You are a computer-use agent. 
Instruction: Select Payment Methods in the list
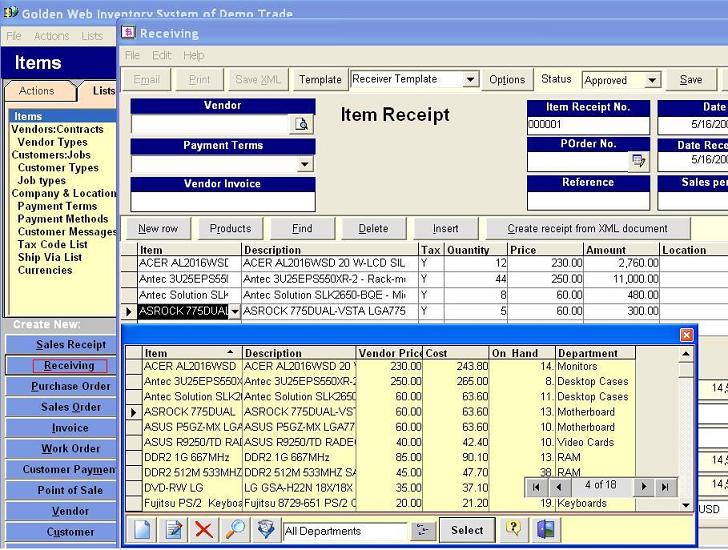(63, 219)
